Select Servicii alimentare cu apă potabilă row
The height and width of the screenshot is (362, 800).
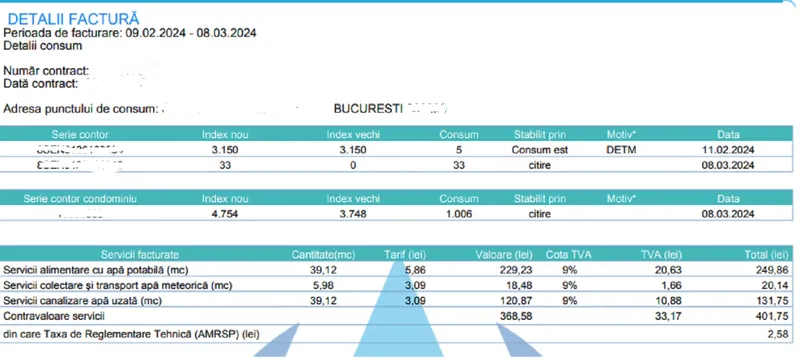[x=400, y=270]
